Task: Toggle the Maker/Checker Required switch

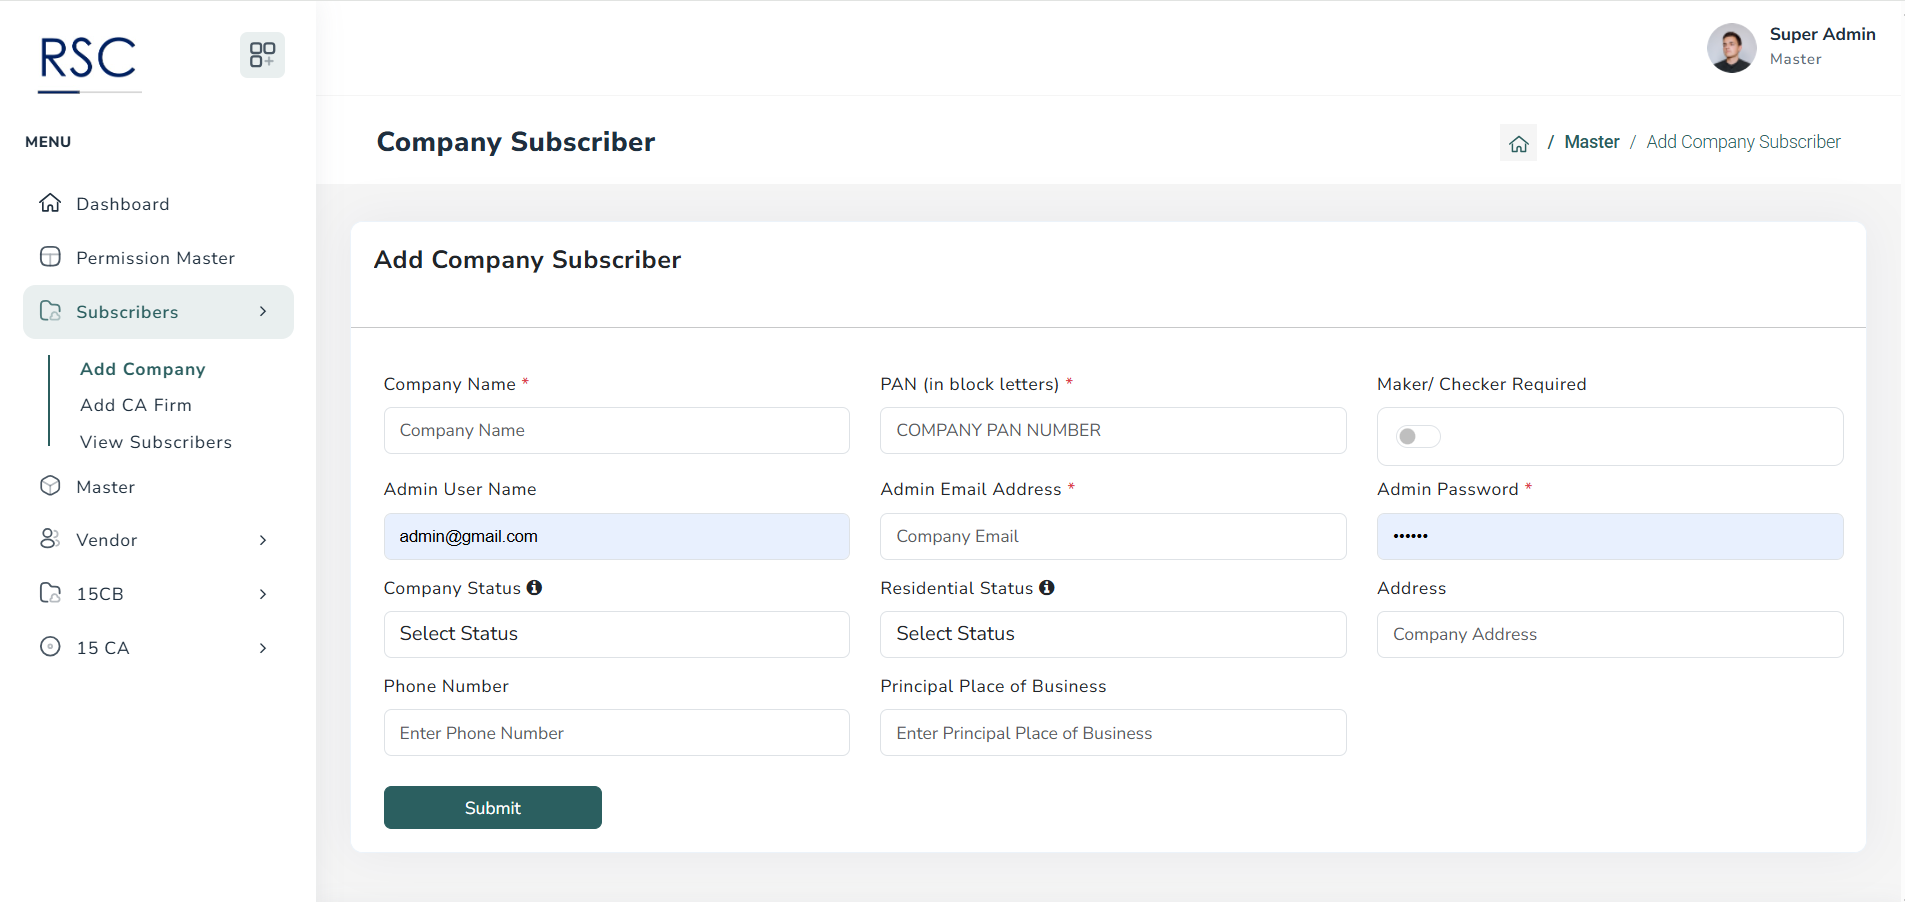Action: click(x=1418, y=436)
